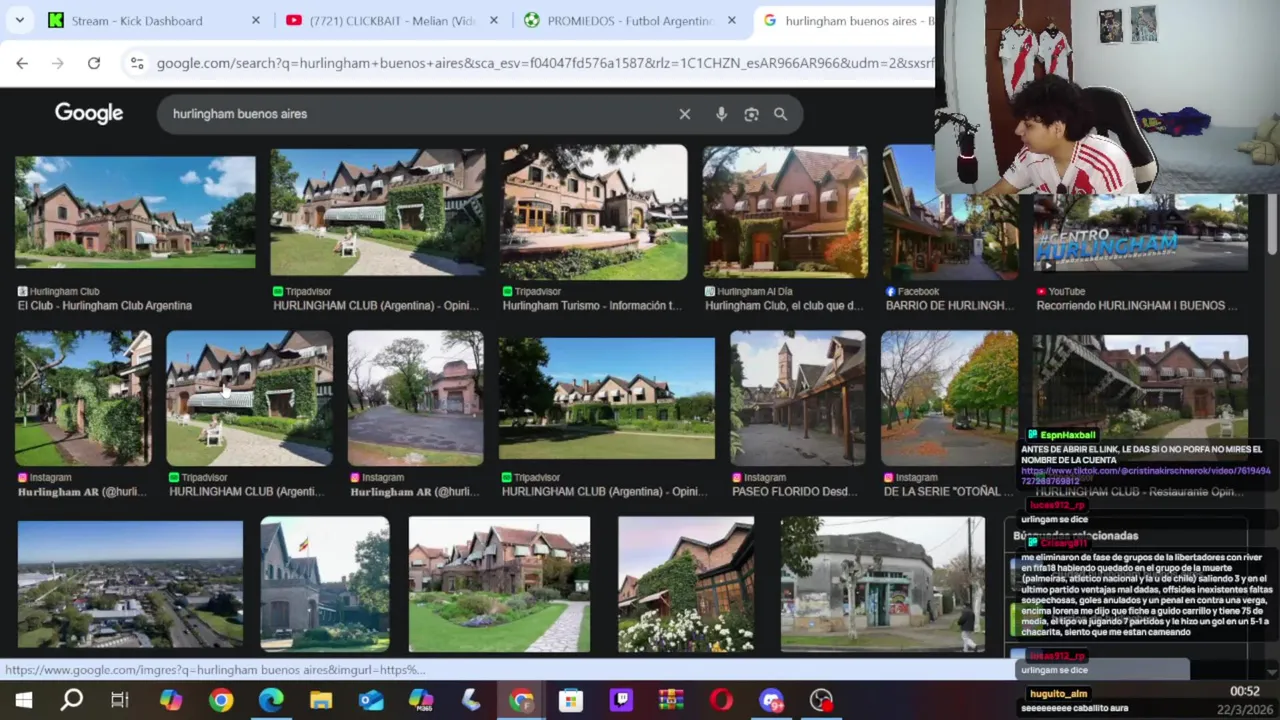1280x720 pixels.
Task: Click 'BARRIO DE HURLINGH...' caption link
Action: pyautogui.click(x=950, y=306)
